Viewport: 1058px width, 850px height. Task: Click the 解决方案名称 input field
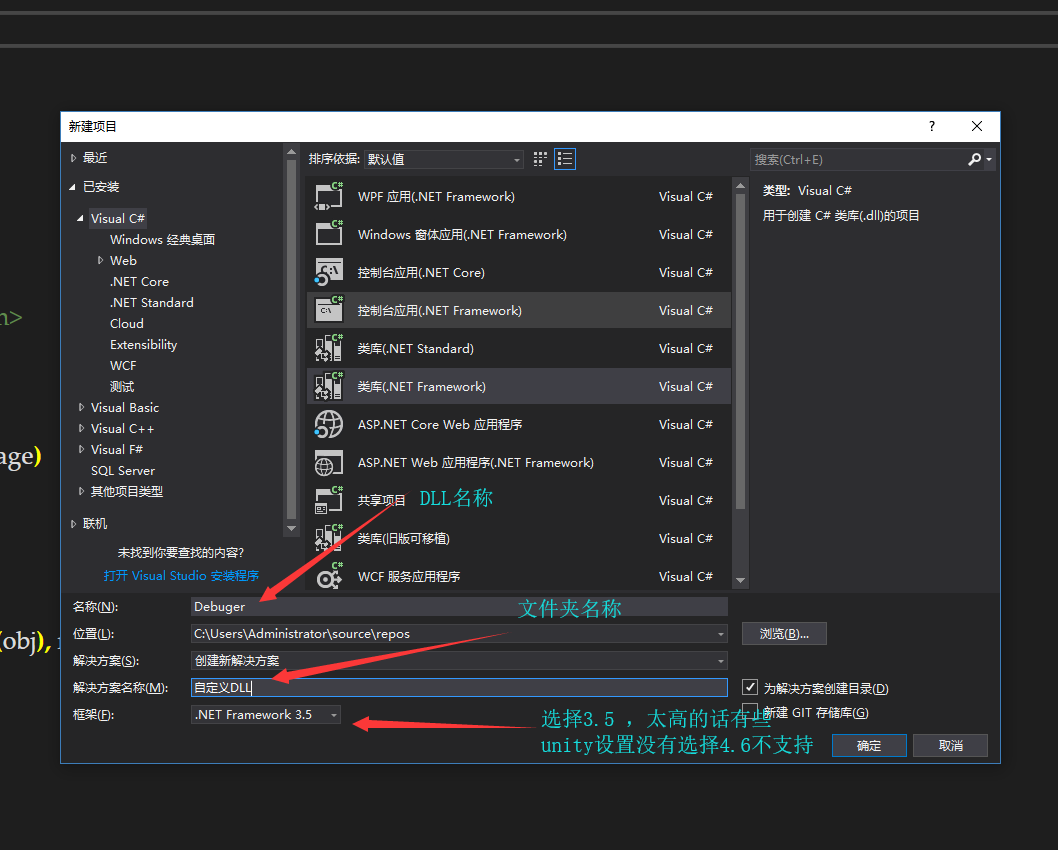tap(459, 687)
